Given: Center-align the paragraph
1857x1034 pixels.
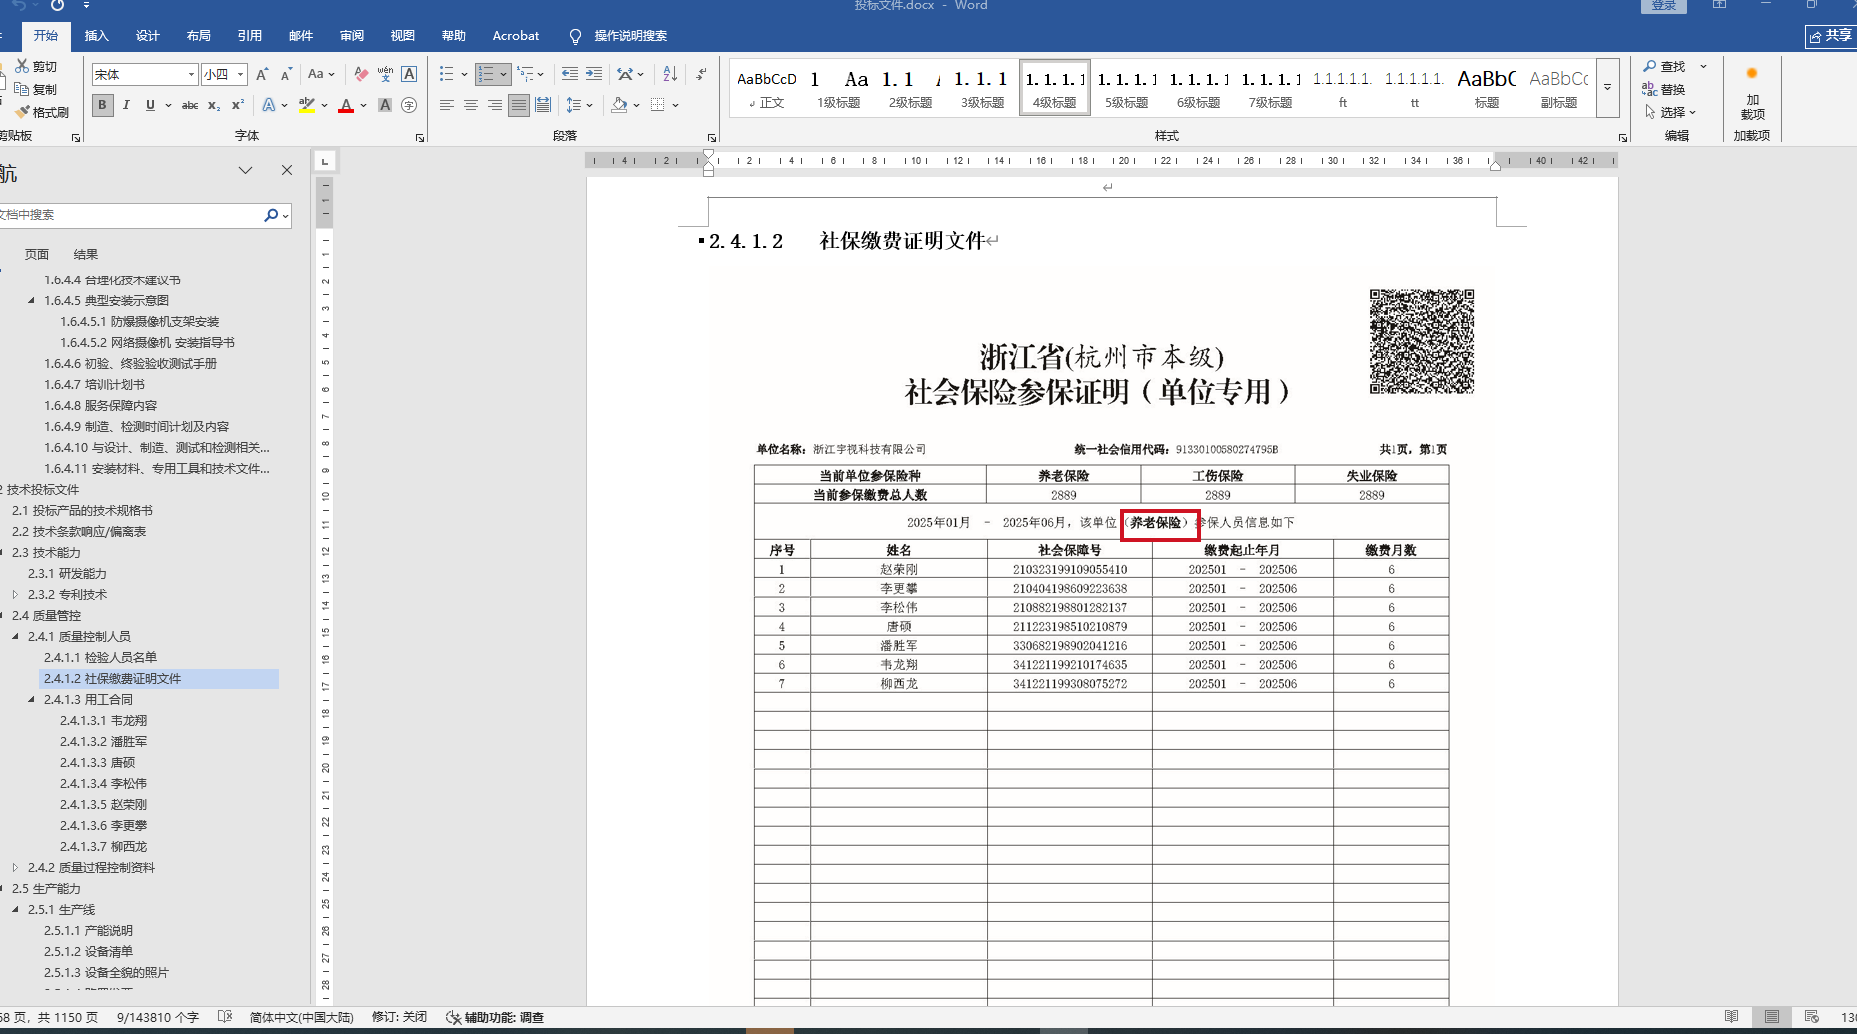Looking at the screenshot, I should tap(470, 105).
